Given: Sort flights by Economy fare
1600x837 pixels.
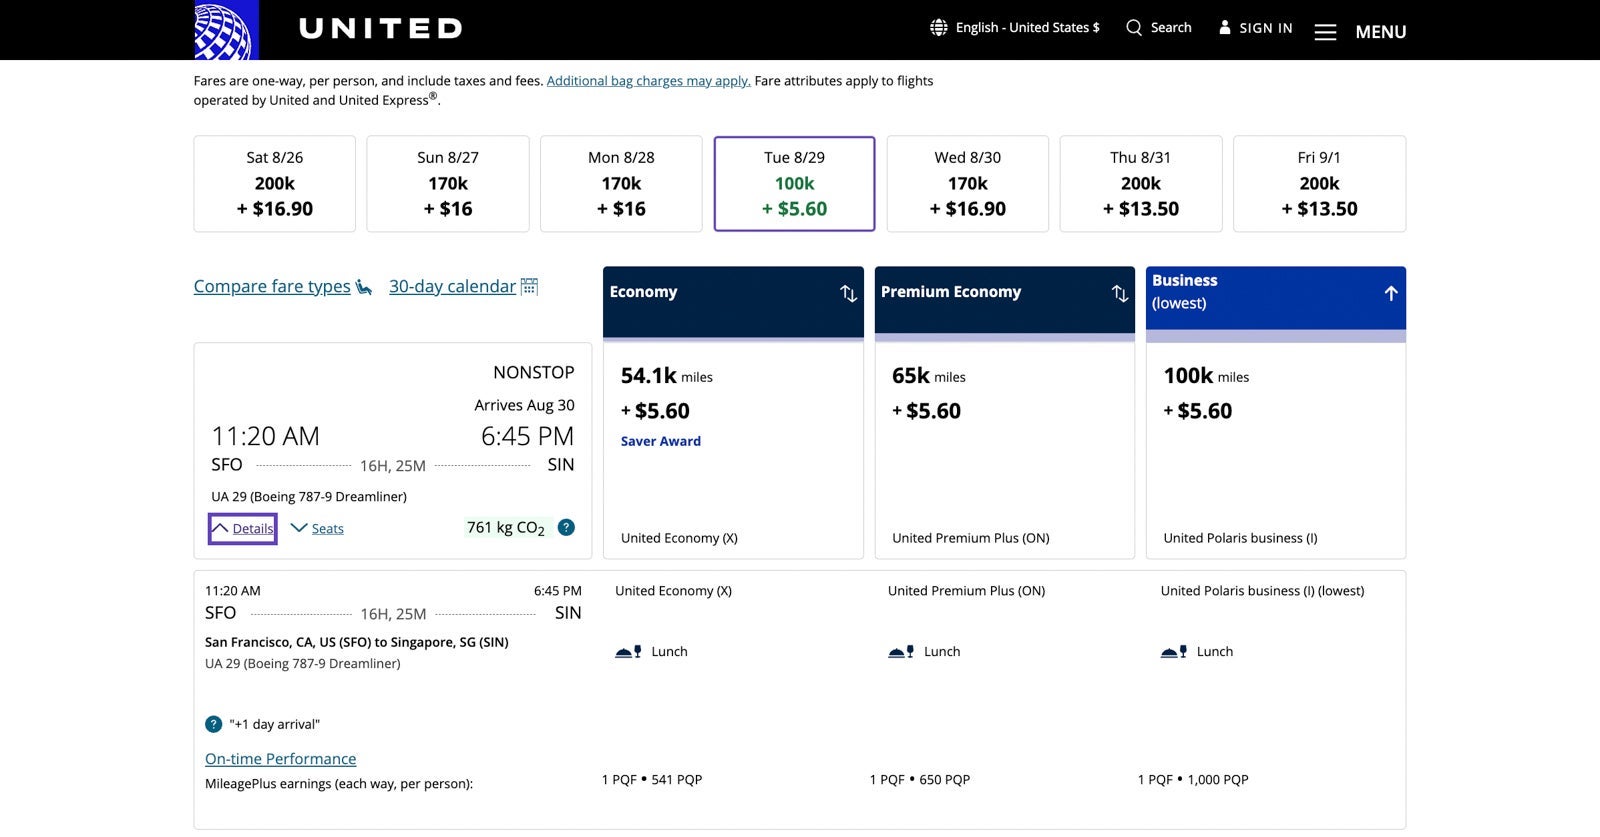Looking at the screenshot, I should (x=848, y=293).
